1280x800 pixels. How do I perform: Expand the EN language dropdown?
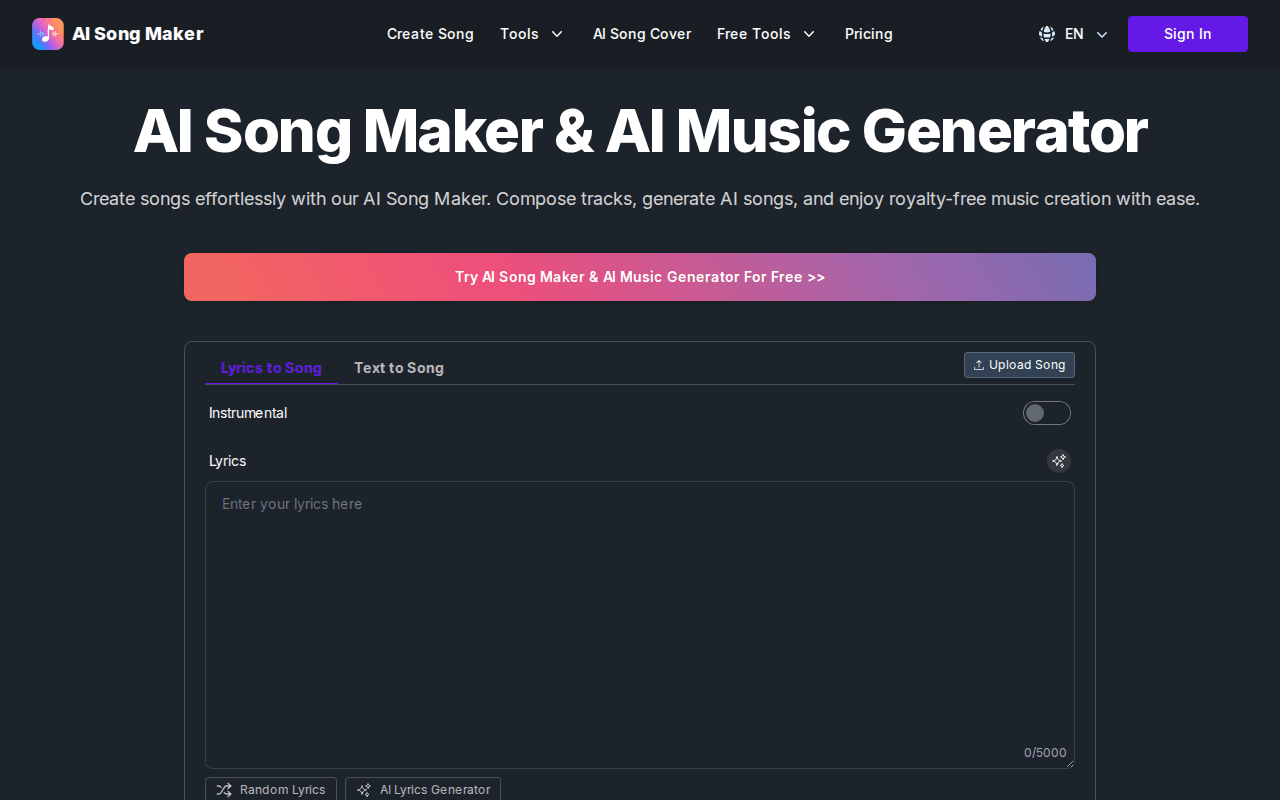pos(1072,33)
